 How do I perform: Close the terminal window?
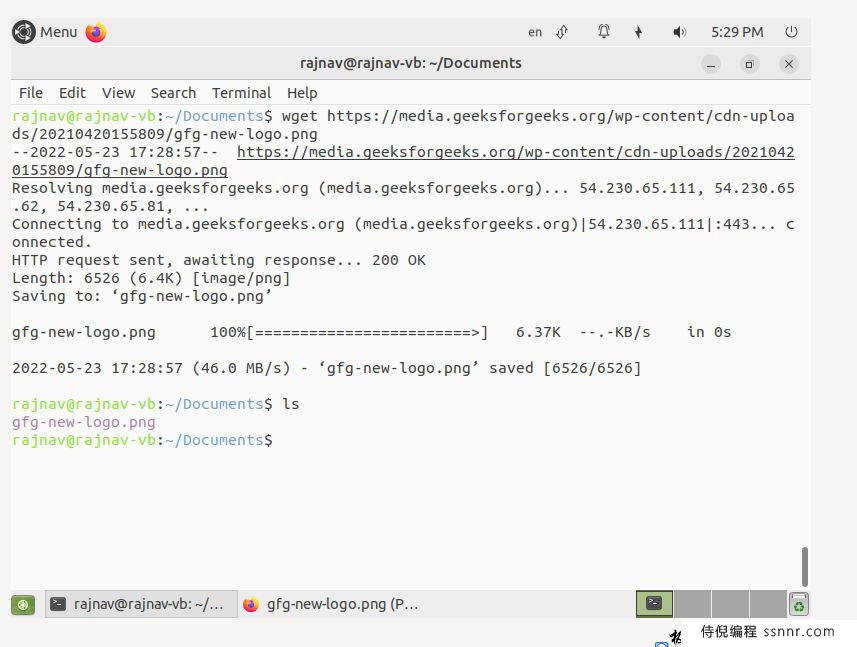click(x=789, y=64)
